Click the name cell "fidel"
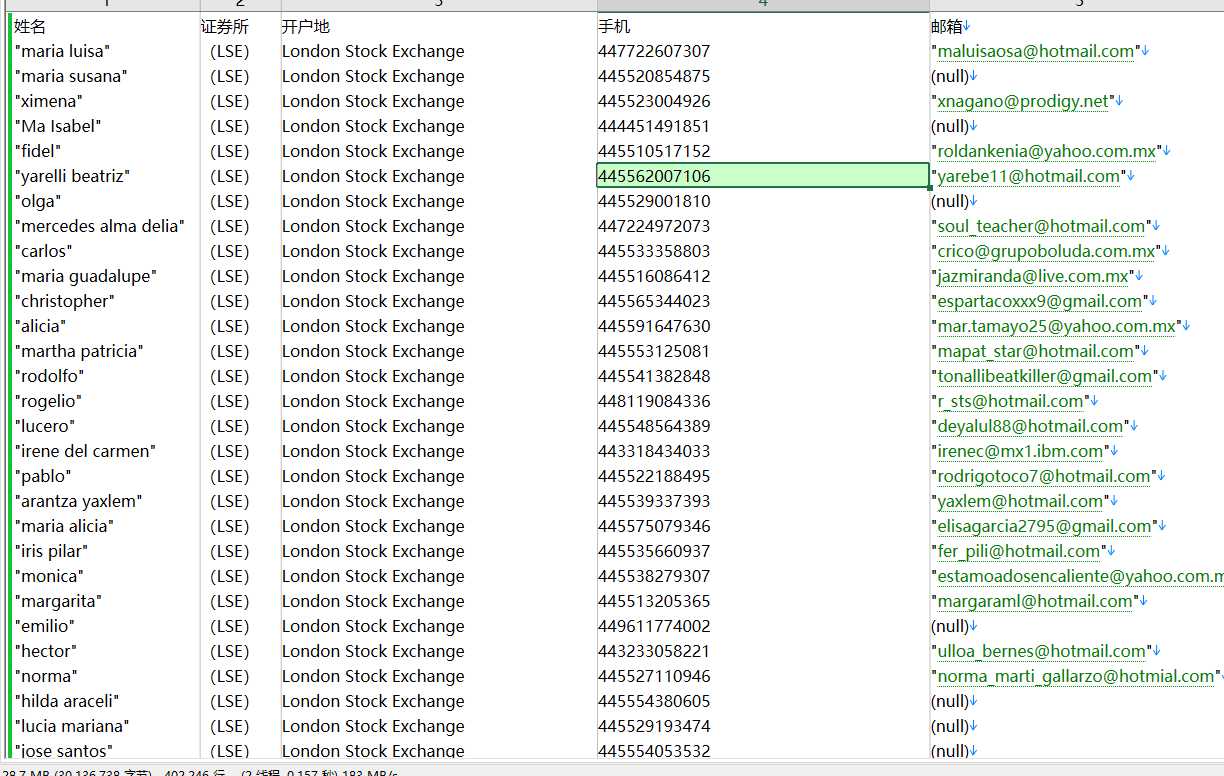Screen dimensions: 1224x776 point(38,151)
